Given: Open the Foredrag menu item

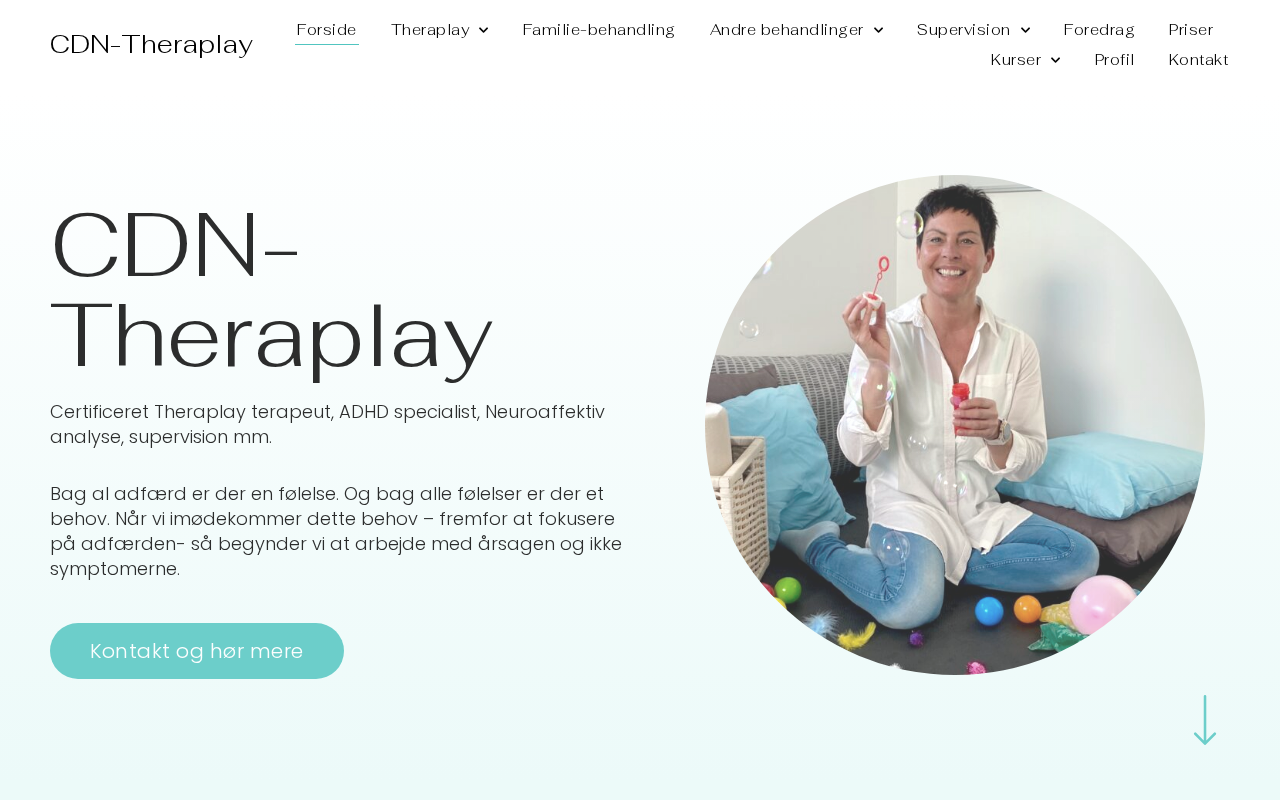Looking at the screenshot, I should coord(1099,30).
